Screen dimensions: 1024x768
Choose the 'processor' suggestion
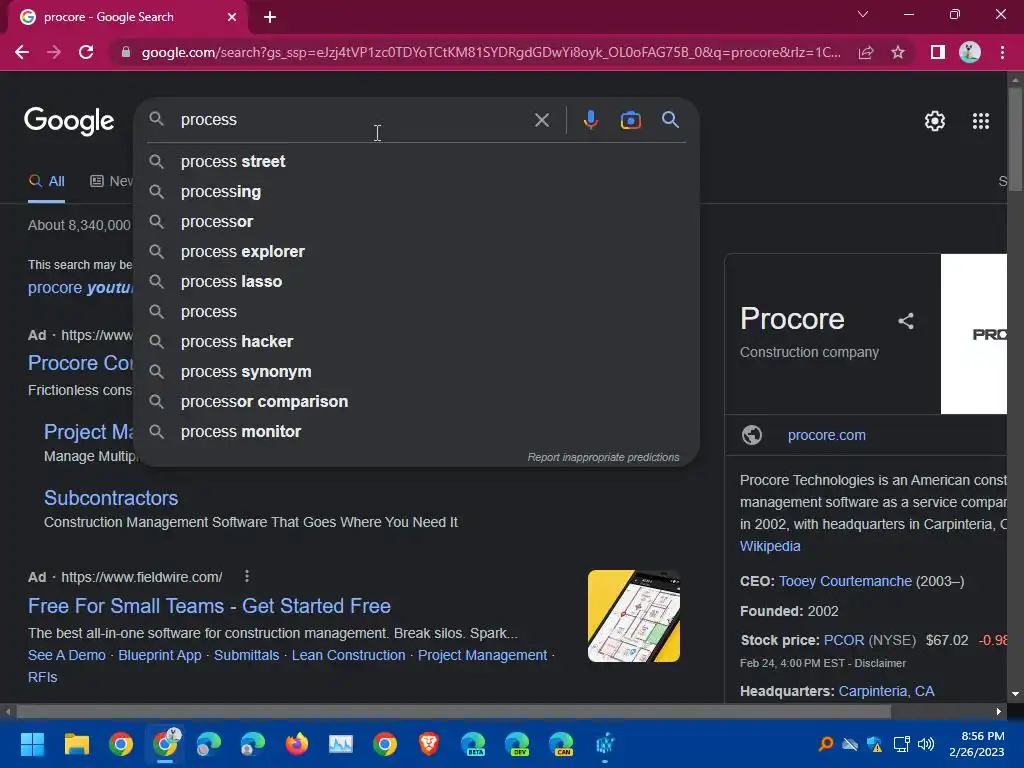click(x=416, y=221)
